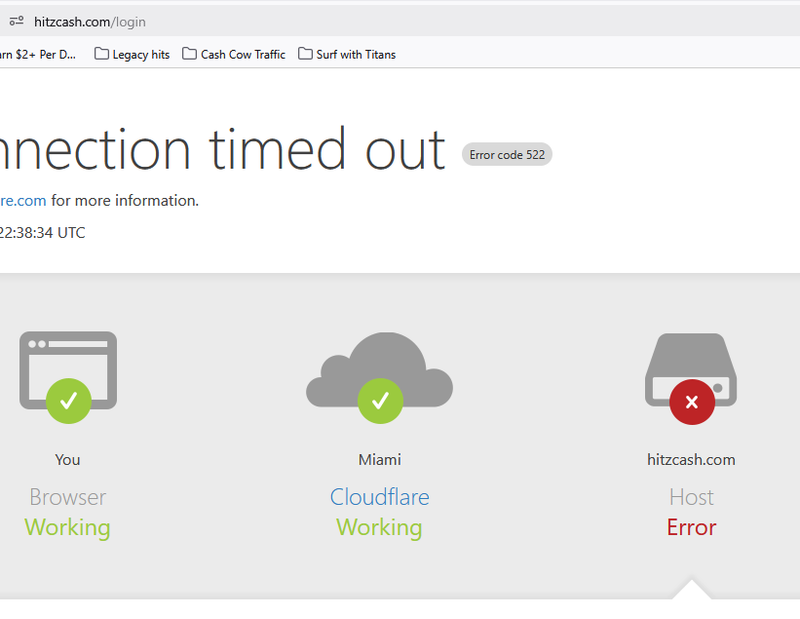Open the Surf with Titans bookmark folder

coord(347,54)
